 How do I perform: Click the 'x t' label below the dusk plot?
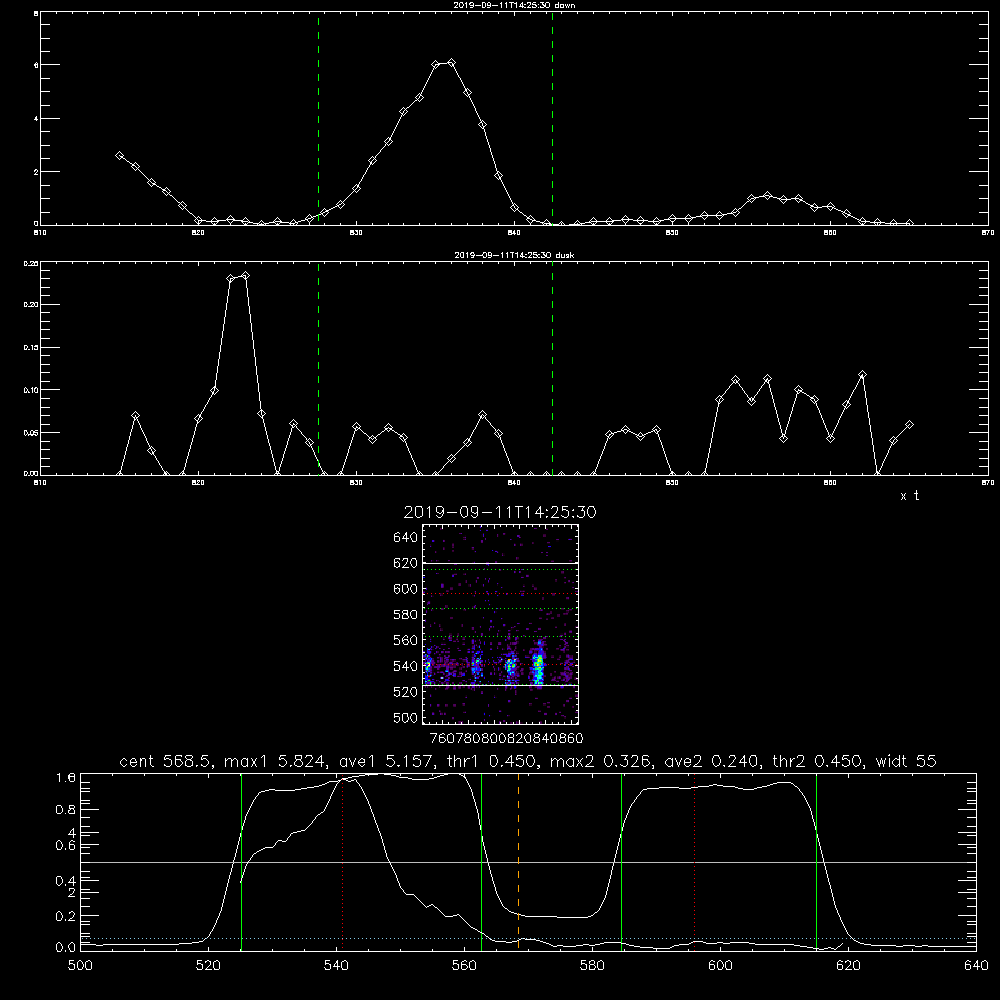(x=909, y=496)
